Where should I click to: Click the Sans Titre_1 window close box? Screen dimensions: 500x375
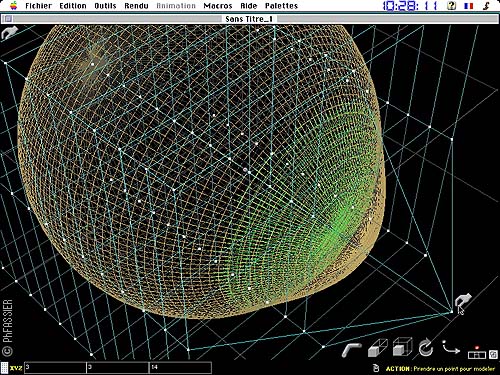(8, 19)
